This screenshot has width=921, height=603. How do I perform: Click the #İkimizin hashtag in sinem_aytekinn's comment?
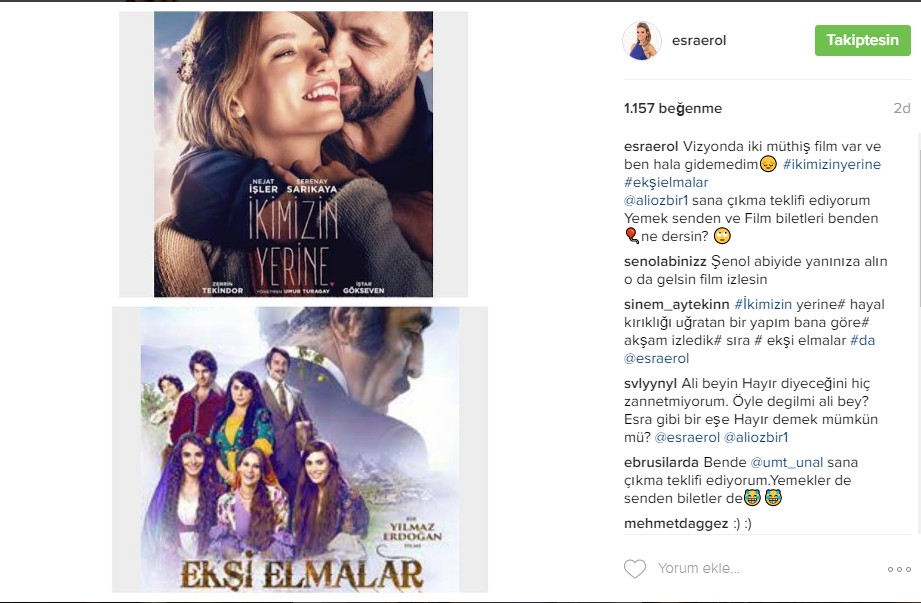[x=763, y=304]
